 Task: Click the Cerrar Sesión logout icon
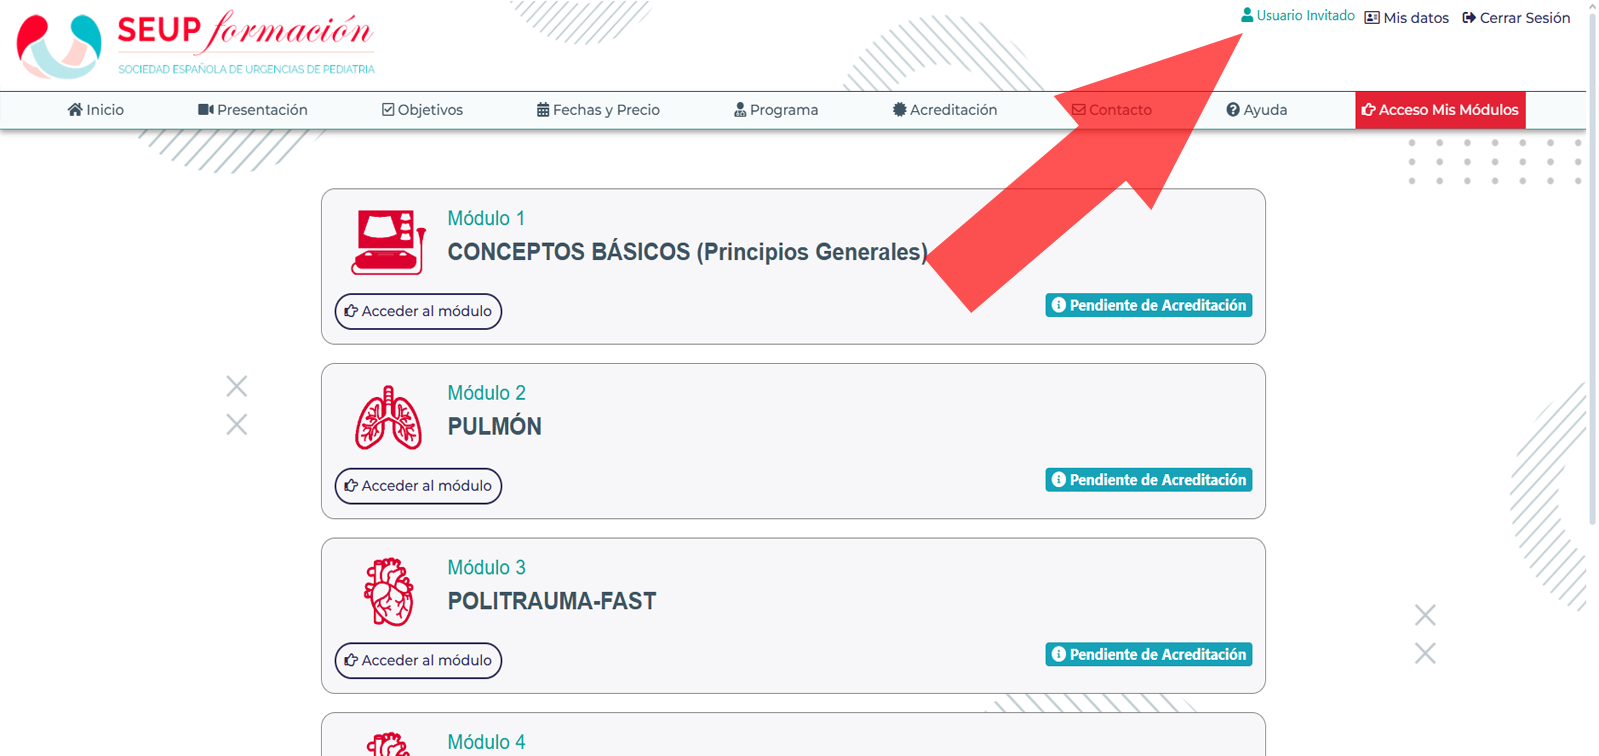click(1469, 18)
